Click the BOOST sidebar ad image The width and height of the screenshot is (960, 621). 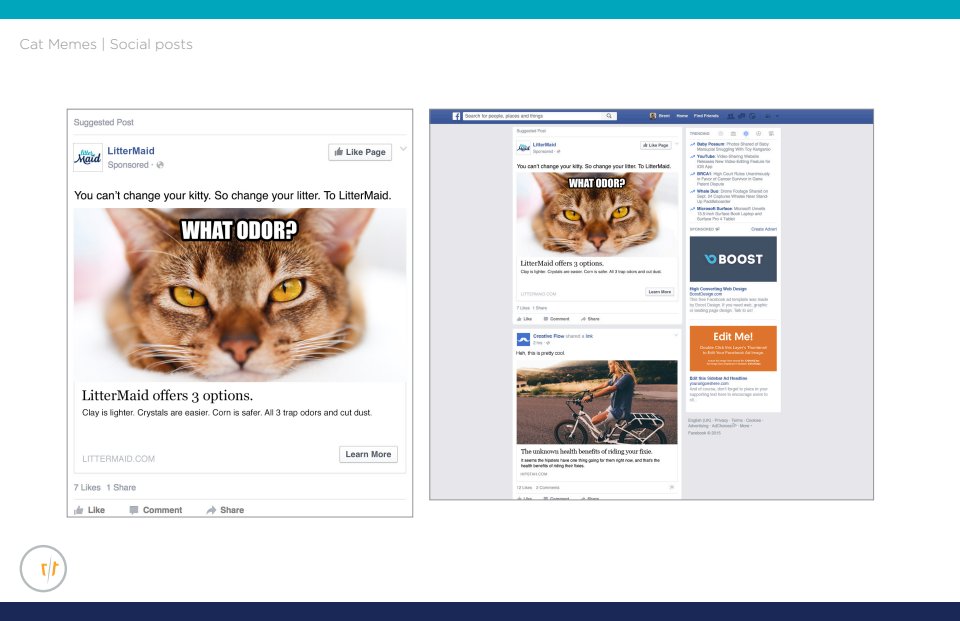(x=733, y=259)
